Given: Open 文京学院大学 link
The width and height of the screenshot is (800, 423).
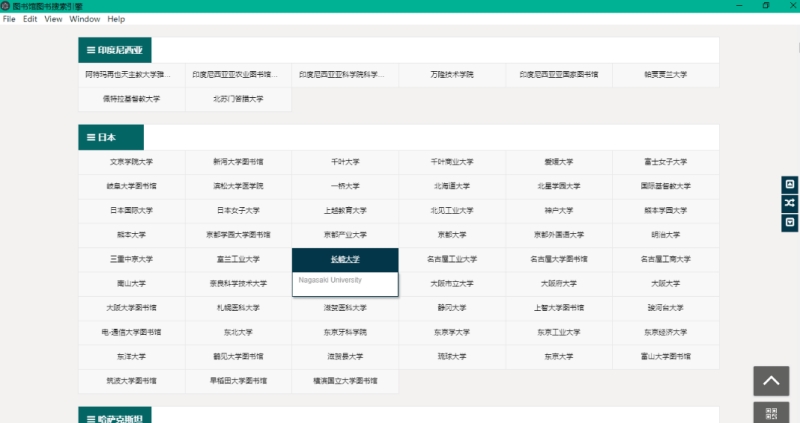Looking at the screenshot, I should 132,162.
